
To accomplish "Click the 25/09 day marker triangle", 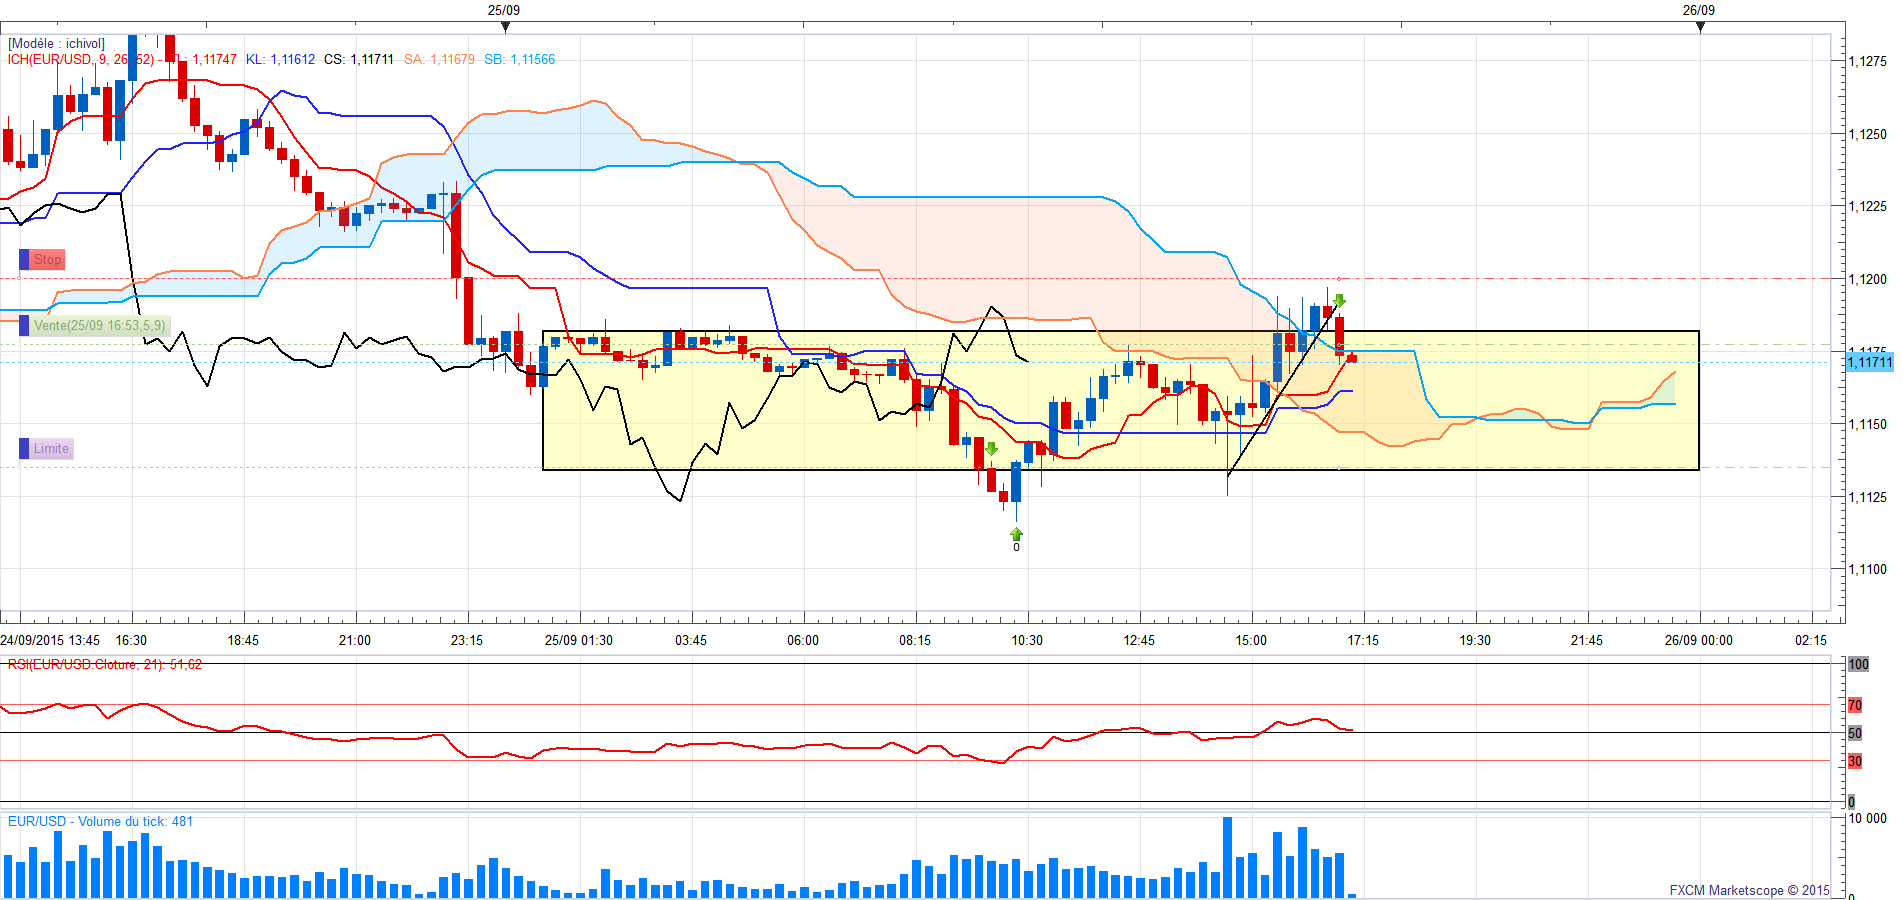I will pyautogui.click(x=504, y=26).
